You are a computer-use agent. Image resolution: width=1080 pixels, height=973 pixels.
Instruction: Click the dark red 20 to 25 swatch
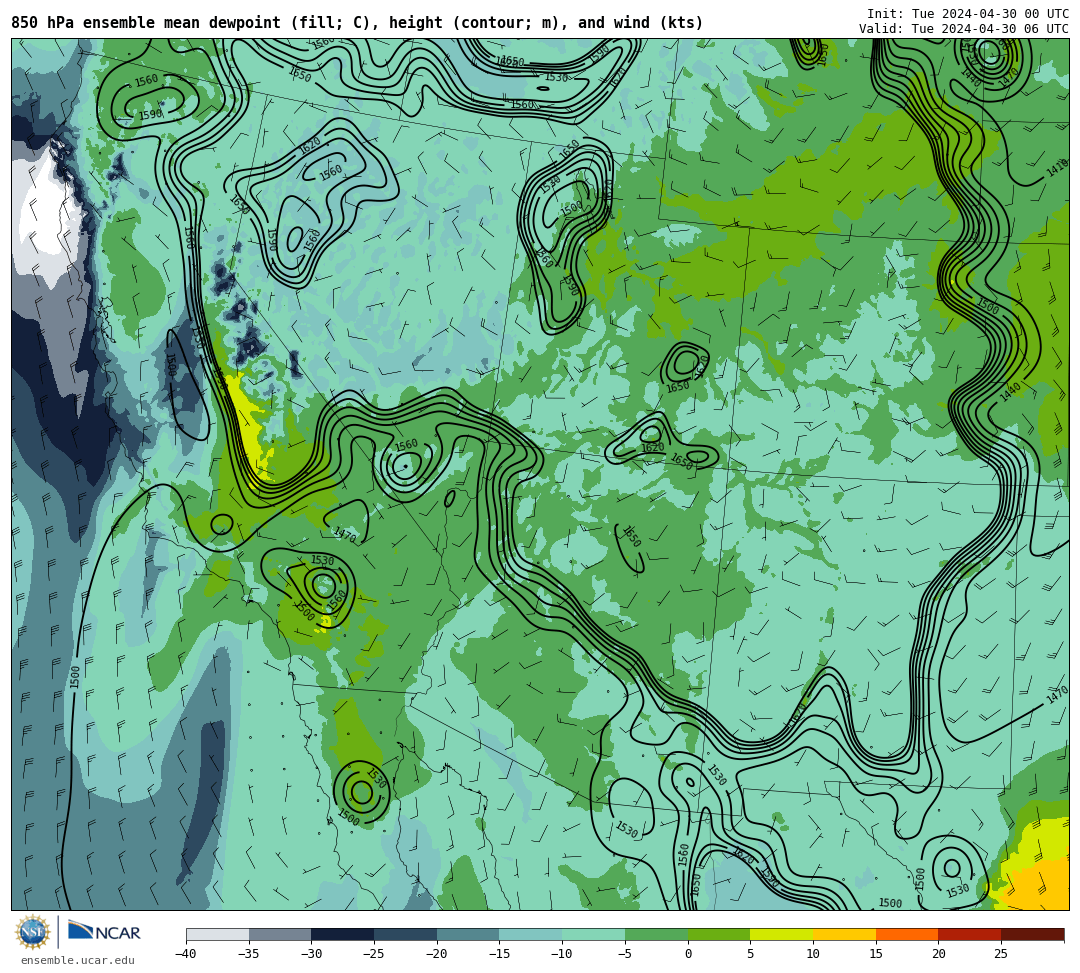(x=970, y=934)
